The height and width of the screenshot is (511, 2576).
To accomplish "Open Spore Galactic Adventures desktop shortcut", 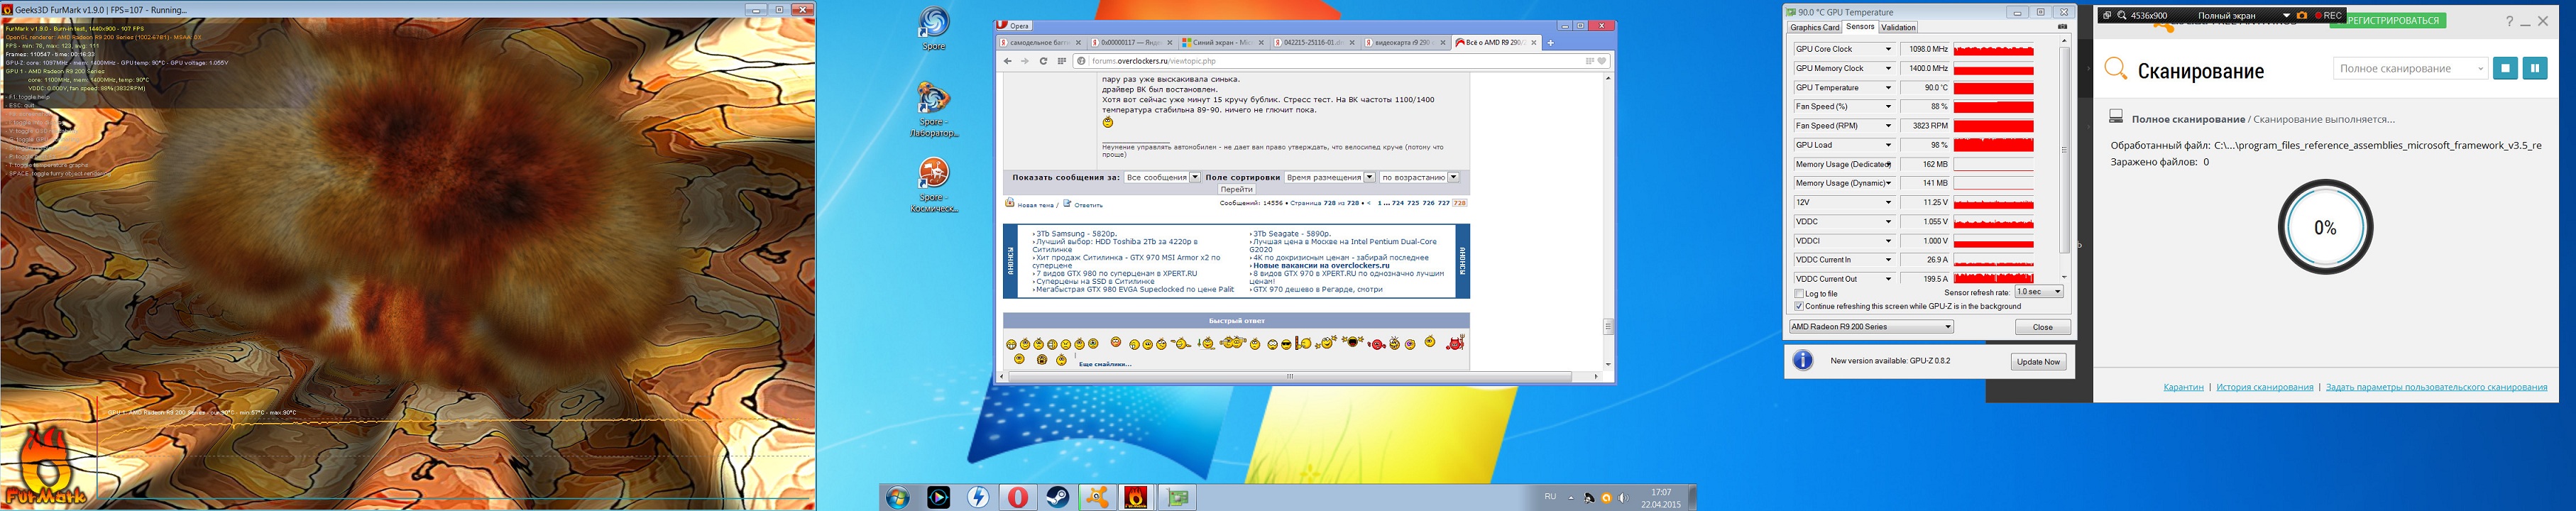I will coord(934,185).
